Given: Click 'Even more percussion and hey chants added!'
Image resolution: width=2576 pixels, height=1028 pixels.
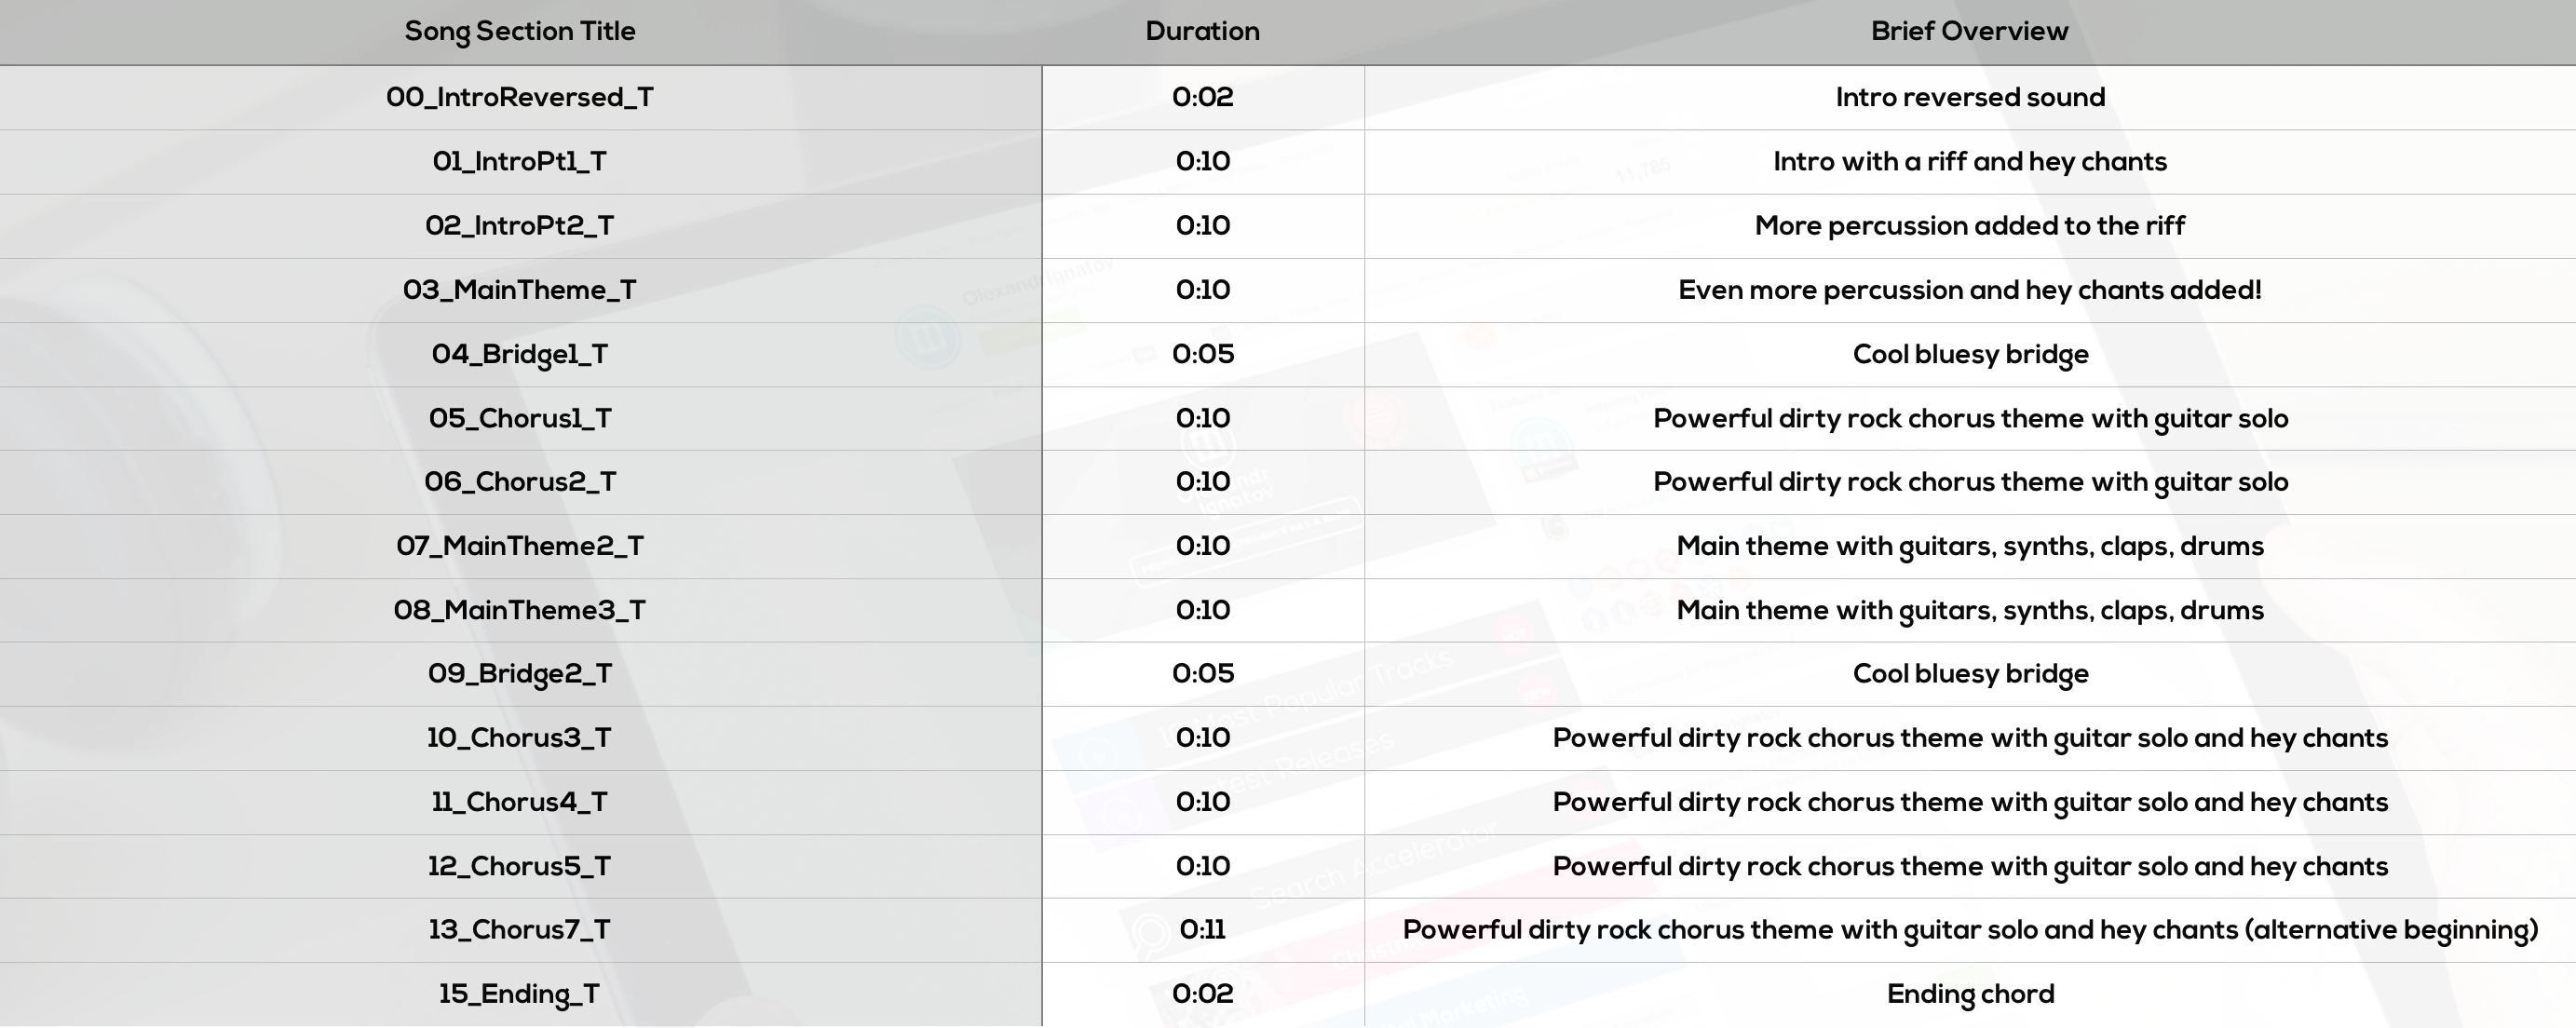Looking at the screenshot, I should coord(1970,290).
